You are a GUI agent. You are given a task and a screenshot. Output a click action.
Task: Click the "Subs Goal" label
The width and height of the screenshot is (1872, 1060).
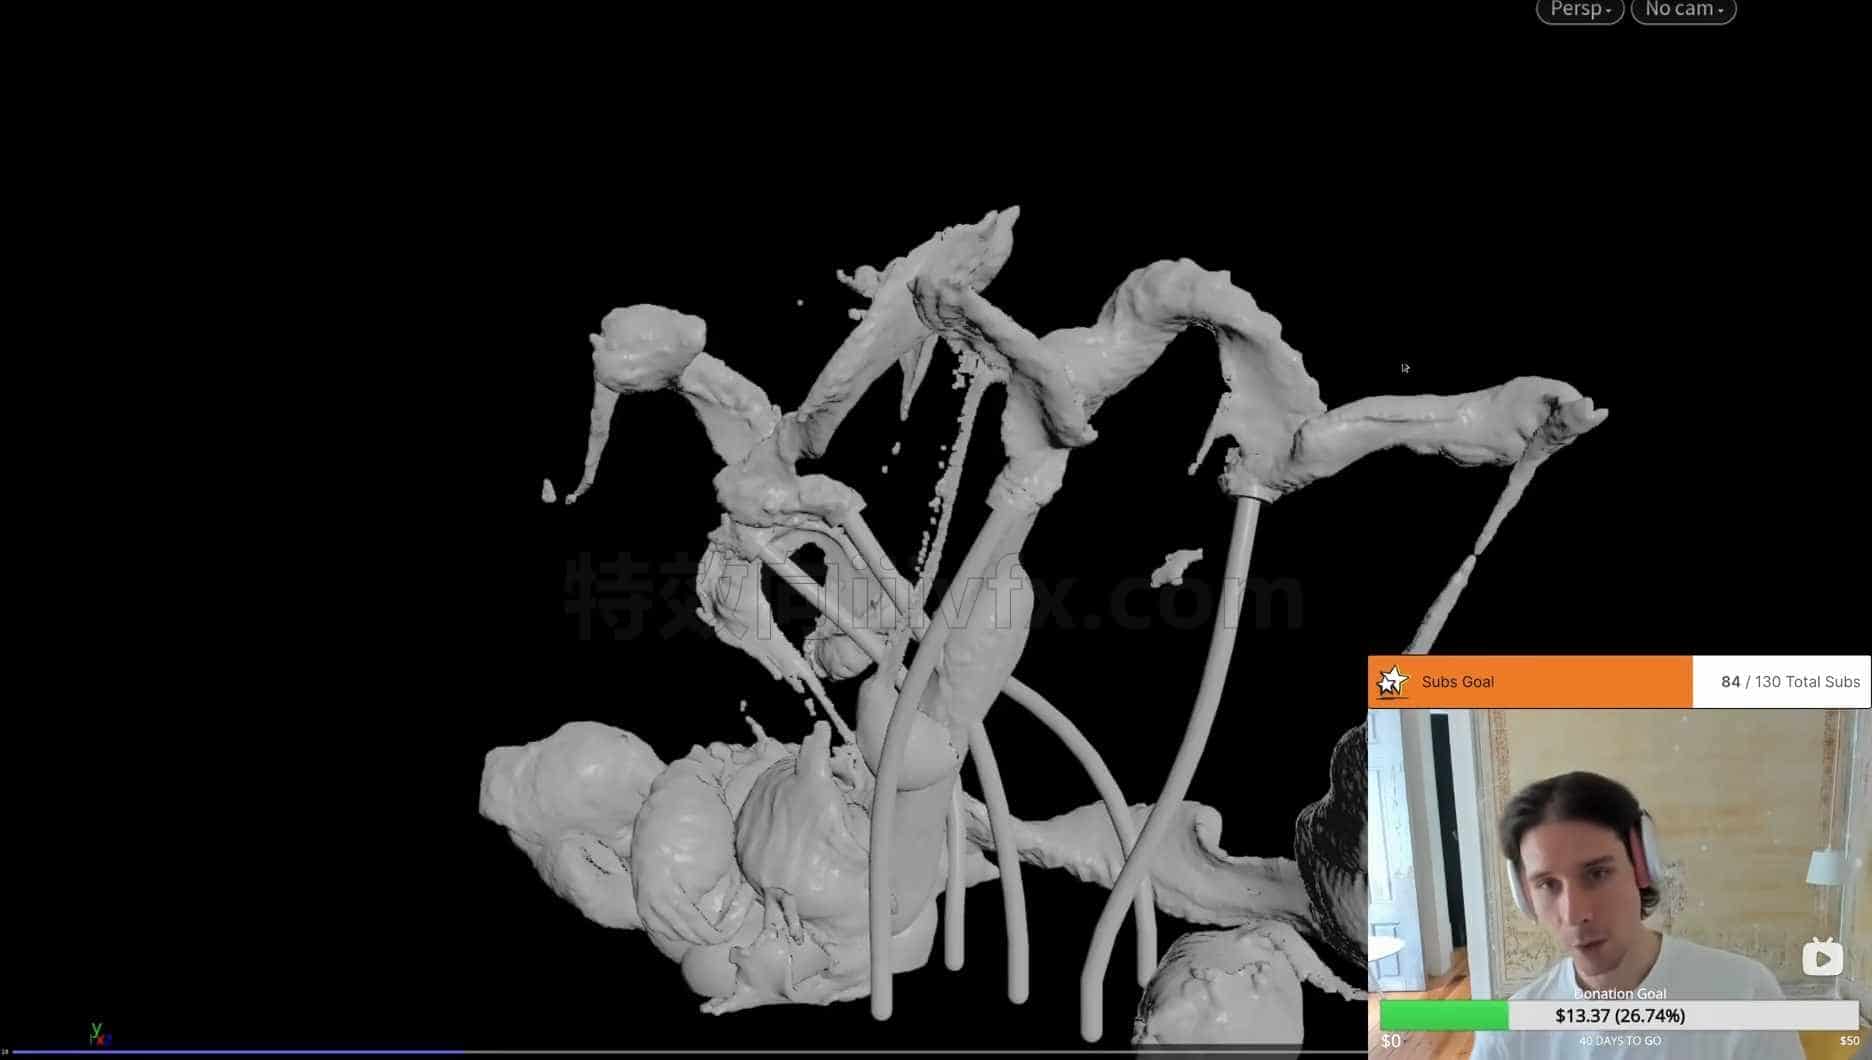point(1457,682)
